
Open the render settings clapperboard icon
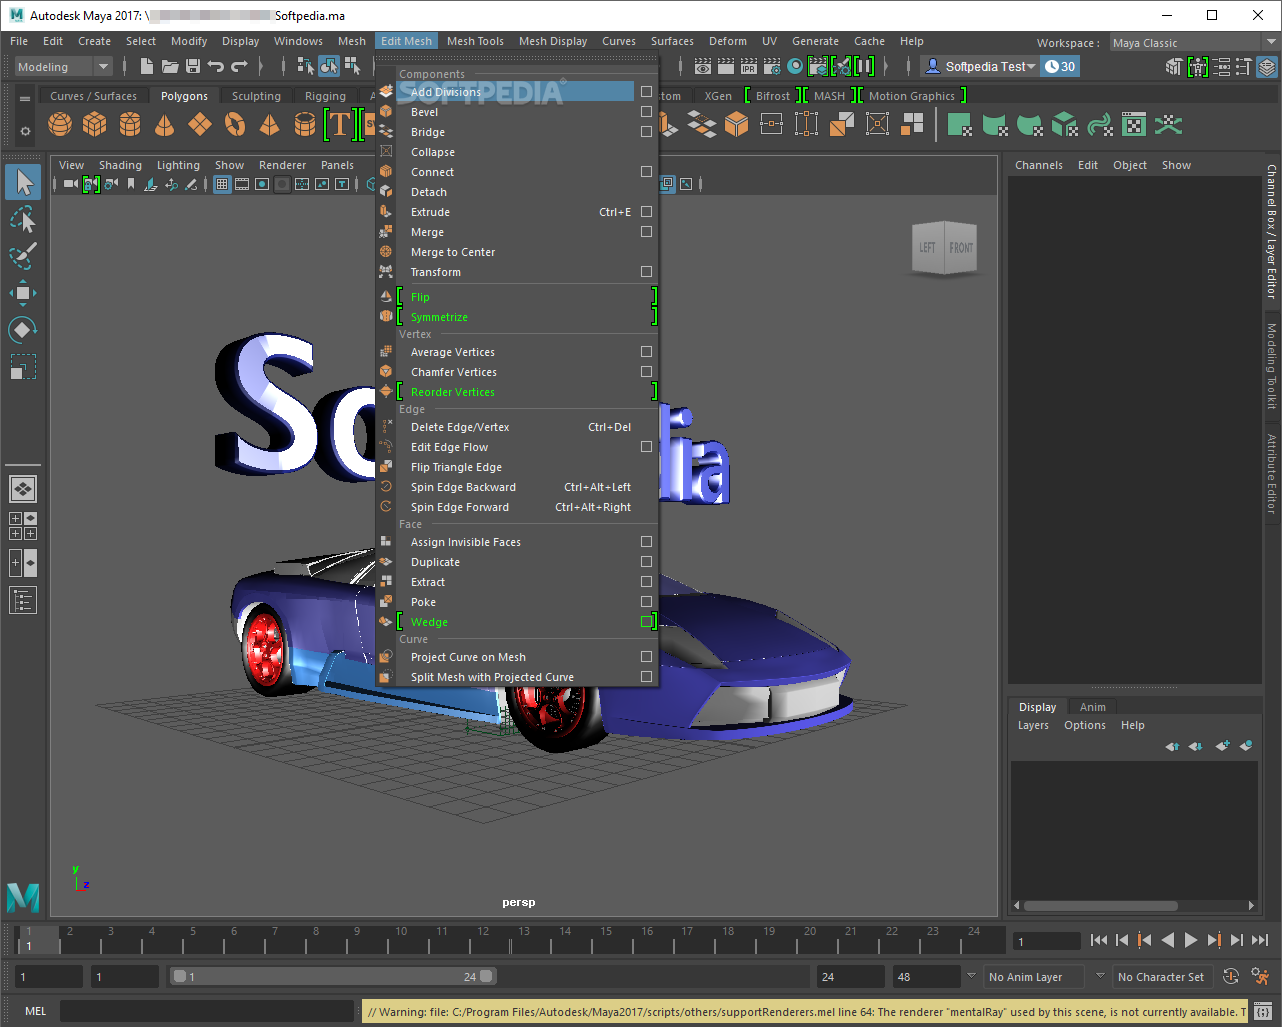click(772, 66)
